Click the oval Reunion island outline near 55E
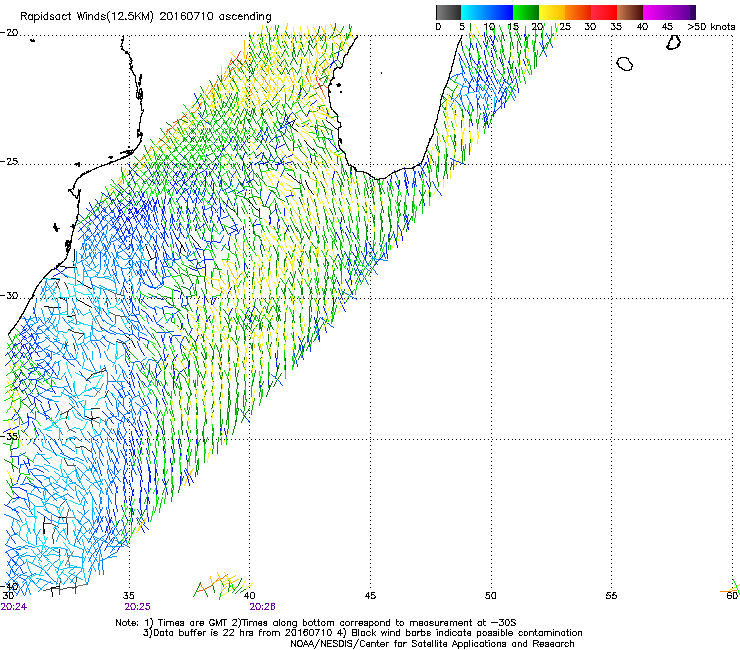This screenshot has width=740, height=650. (x=625, y=64)
